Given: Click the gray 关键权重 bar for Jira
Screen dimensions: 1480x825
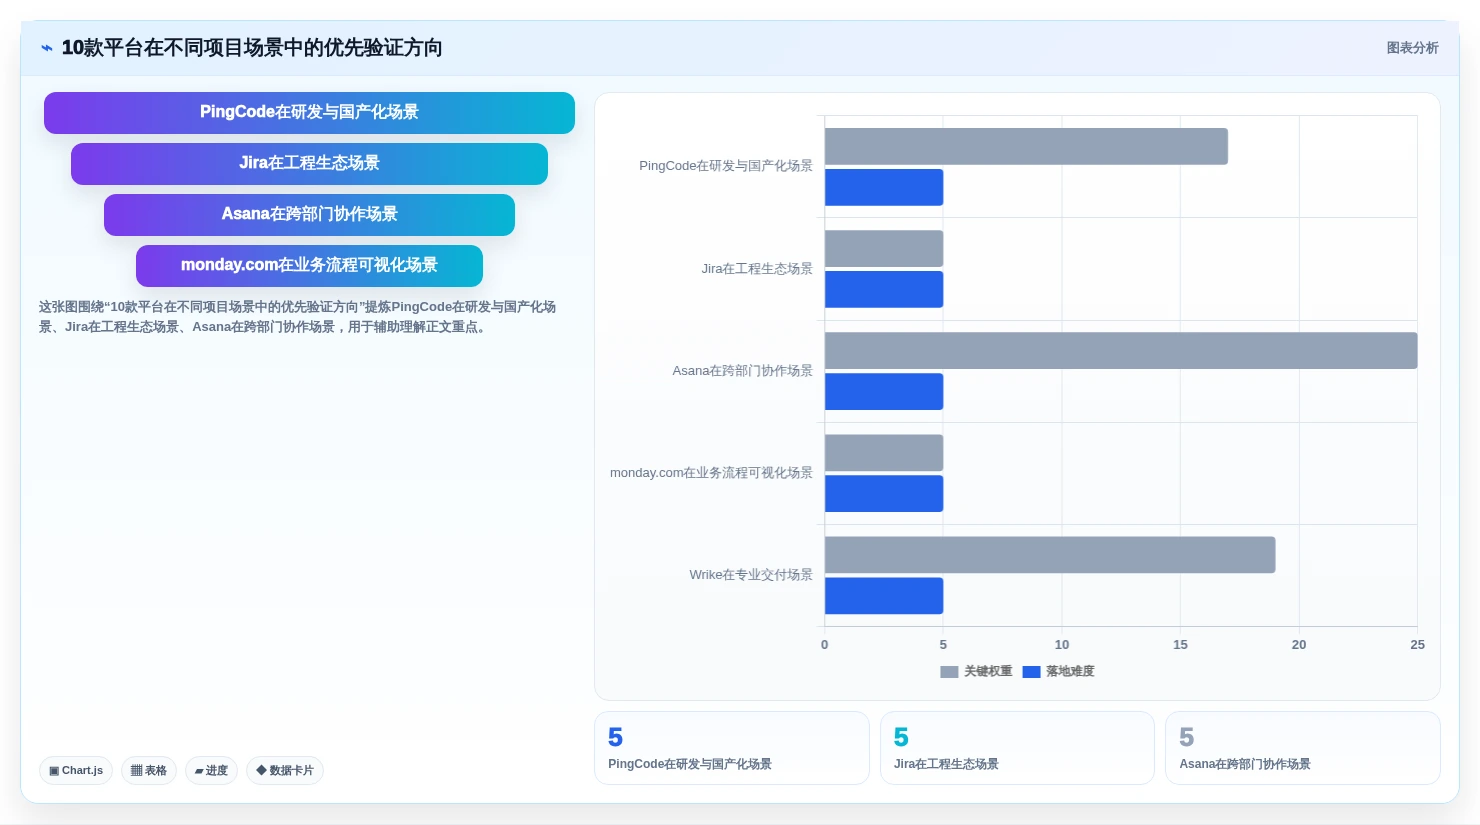Looking at the screenshot, I should coord(884,248).
